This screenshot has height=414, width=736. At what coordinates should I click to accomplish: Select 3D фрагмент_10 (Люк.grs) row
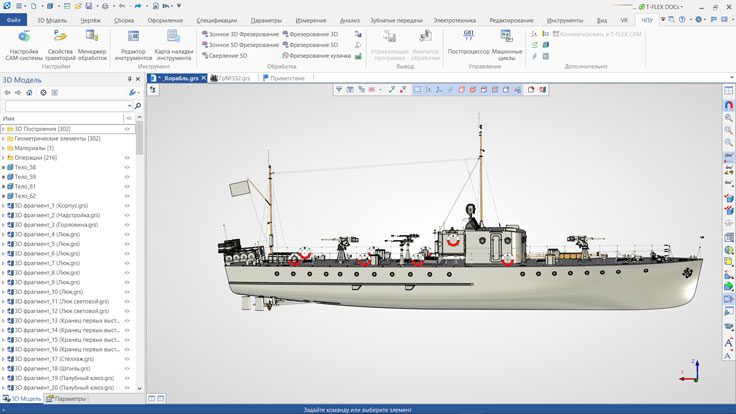tap(68, 292)
